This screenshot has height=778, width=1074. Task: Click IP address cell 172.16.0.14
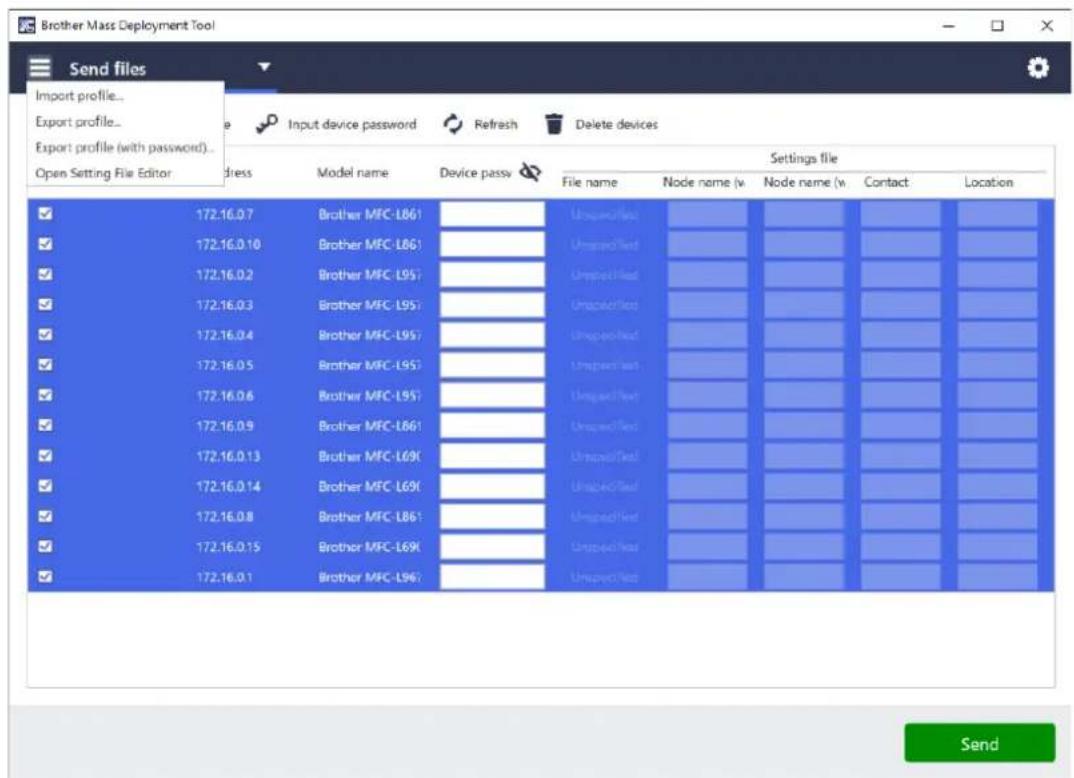tap(228, 486)
